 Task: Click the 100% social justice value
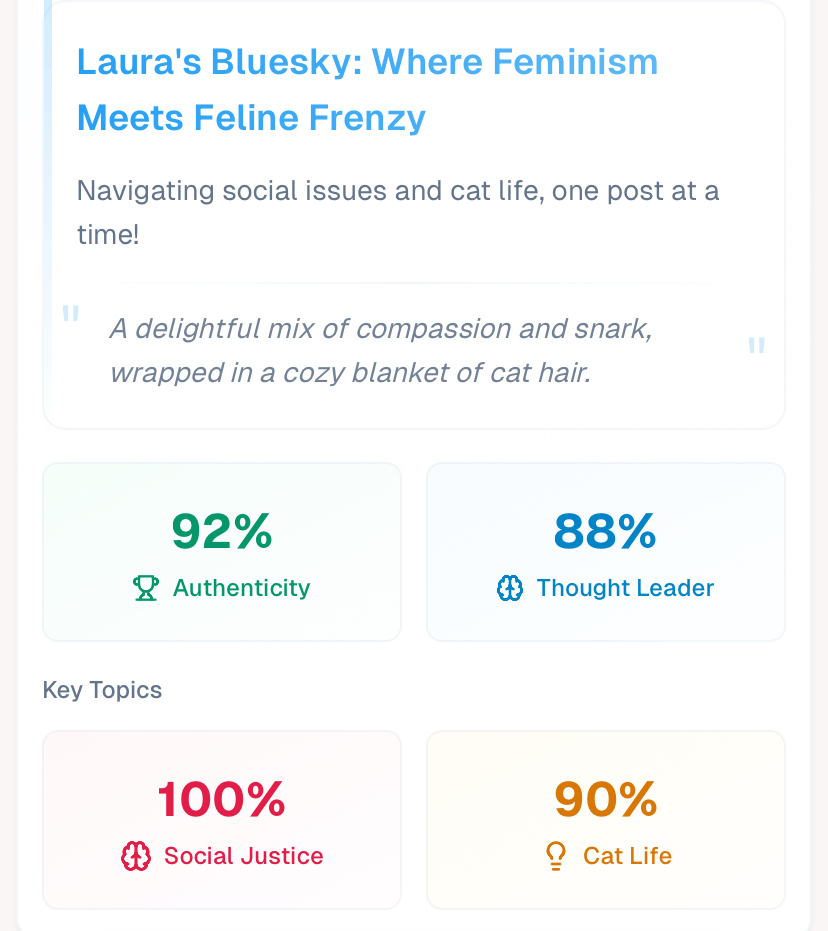(222, 799)
